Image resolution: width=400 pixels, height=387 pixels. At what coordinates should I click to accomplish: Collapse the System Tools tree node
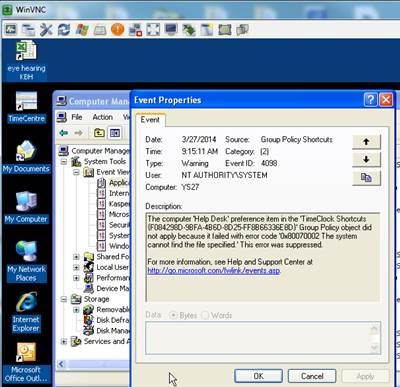pos(64,162)
